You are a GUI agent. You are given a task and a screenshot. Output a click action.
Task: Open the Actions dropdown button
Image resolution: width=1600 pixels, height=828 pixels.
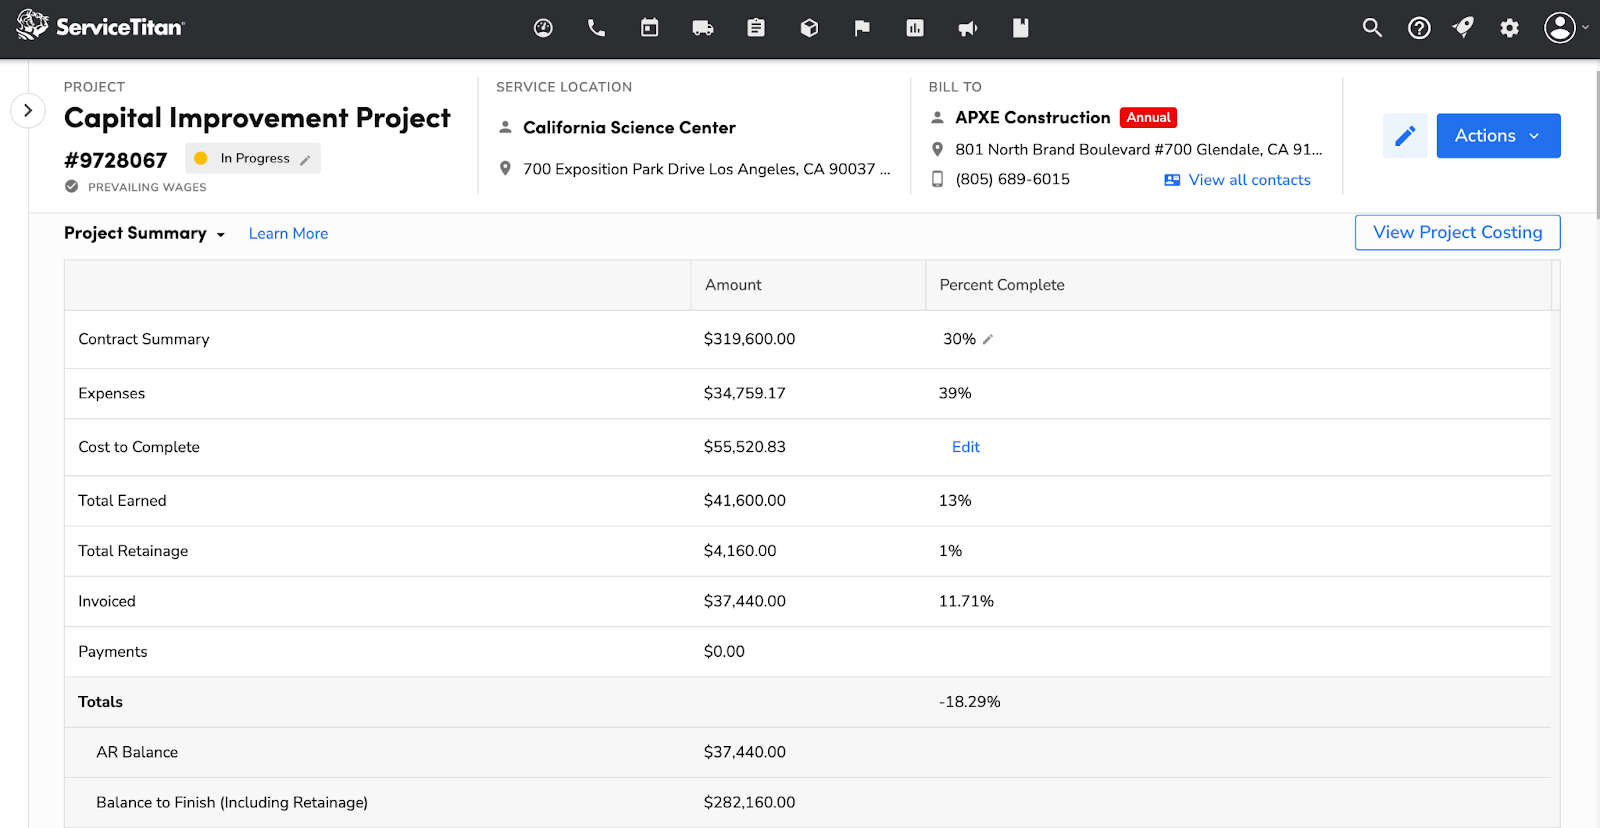[x=1498, y=136]
